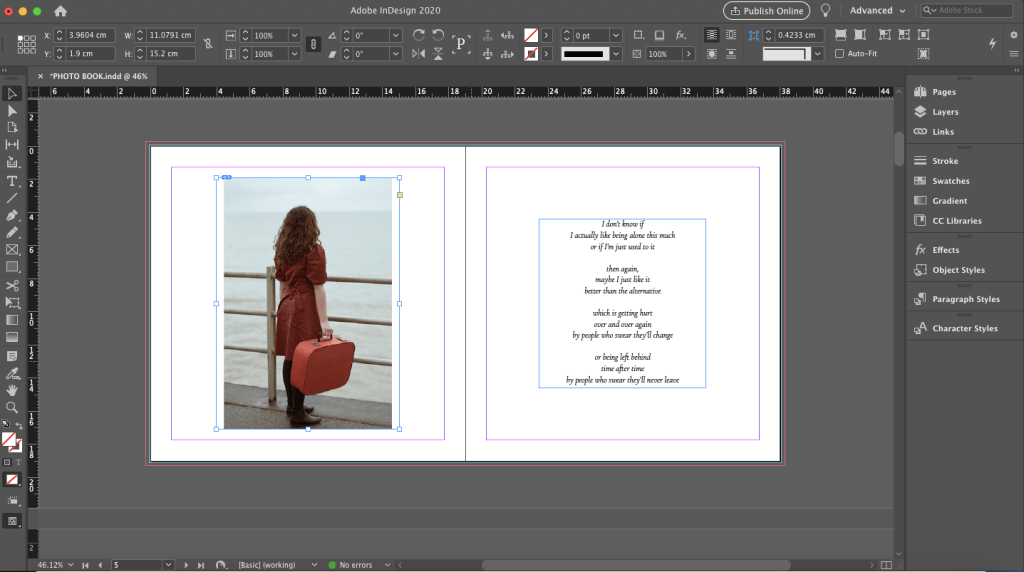Viewport: 1024px width, 572px height.
Task: Select the Type tool
Action: coord(12,181)
